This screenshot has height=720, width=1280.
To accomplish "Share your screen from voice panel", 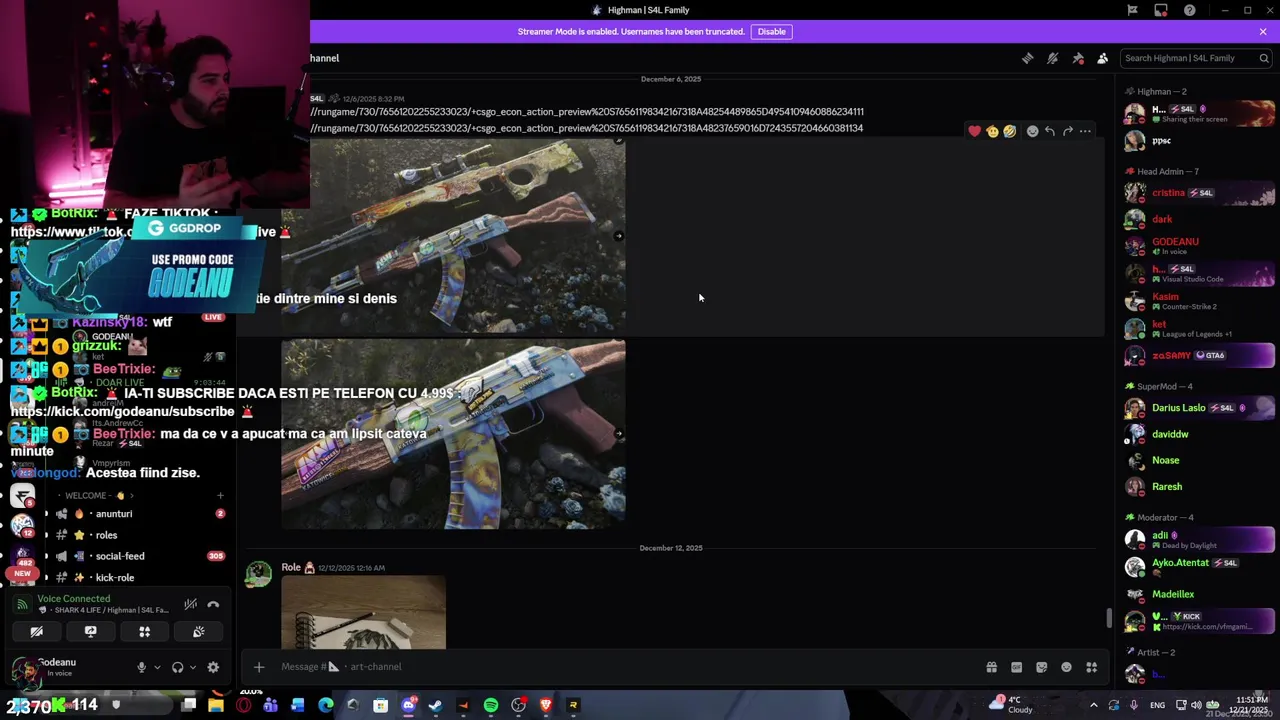I will [90, 632].
